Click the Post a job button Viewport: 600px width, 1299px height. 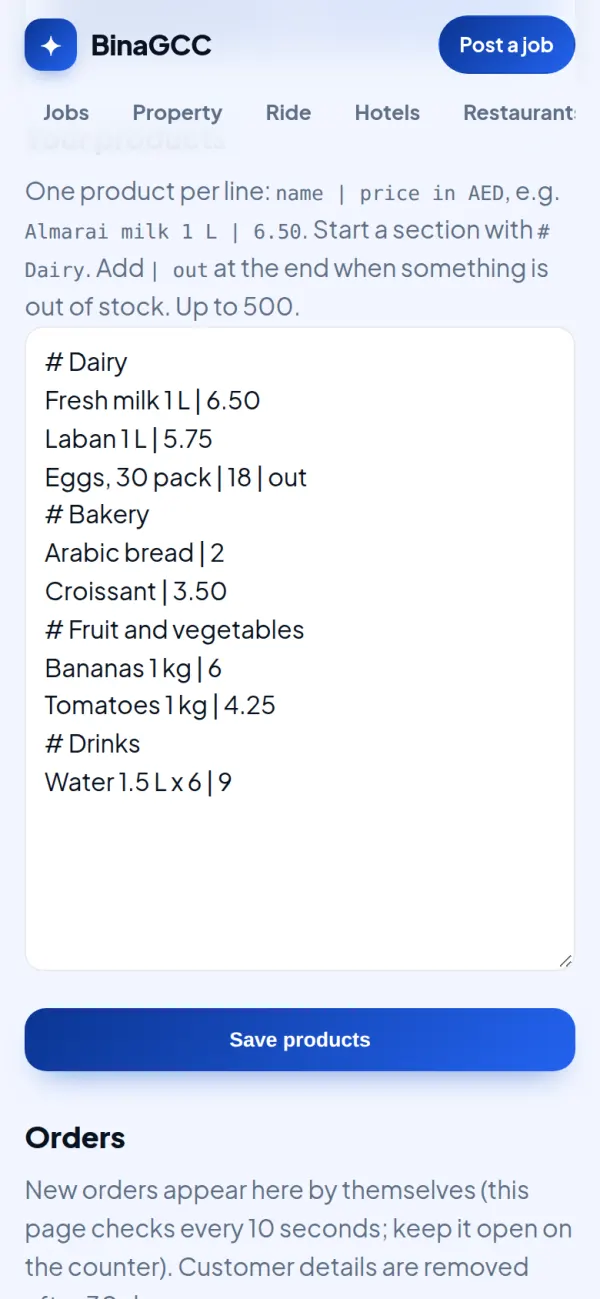point(506,45)
